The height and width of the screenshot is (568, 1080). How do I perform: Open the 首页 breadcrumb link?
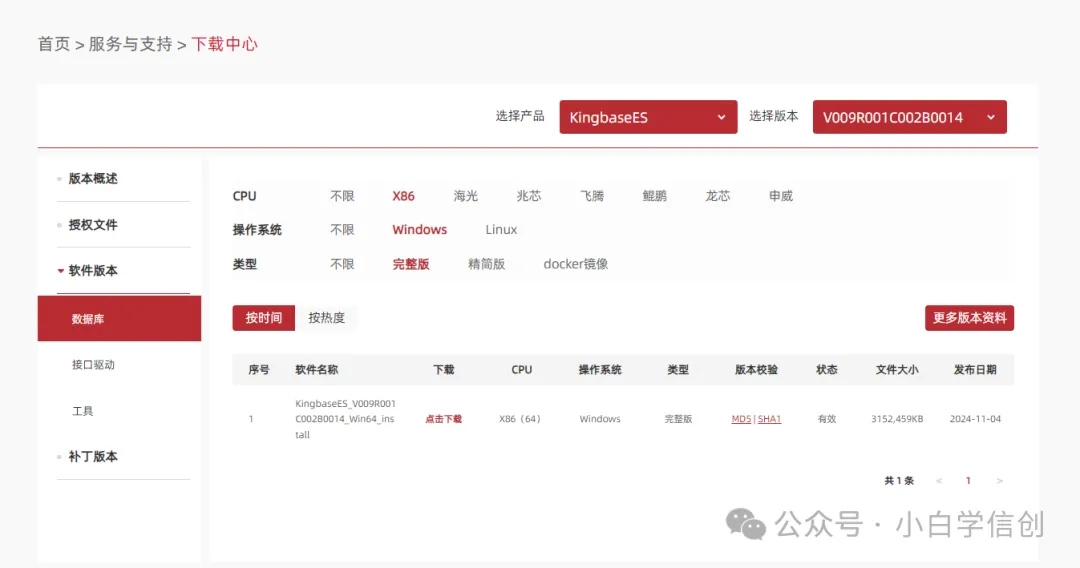[54, 44]
